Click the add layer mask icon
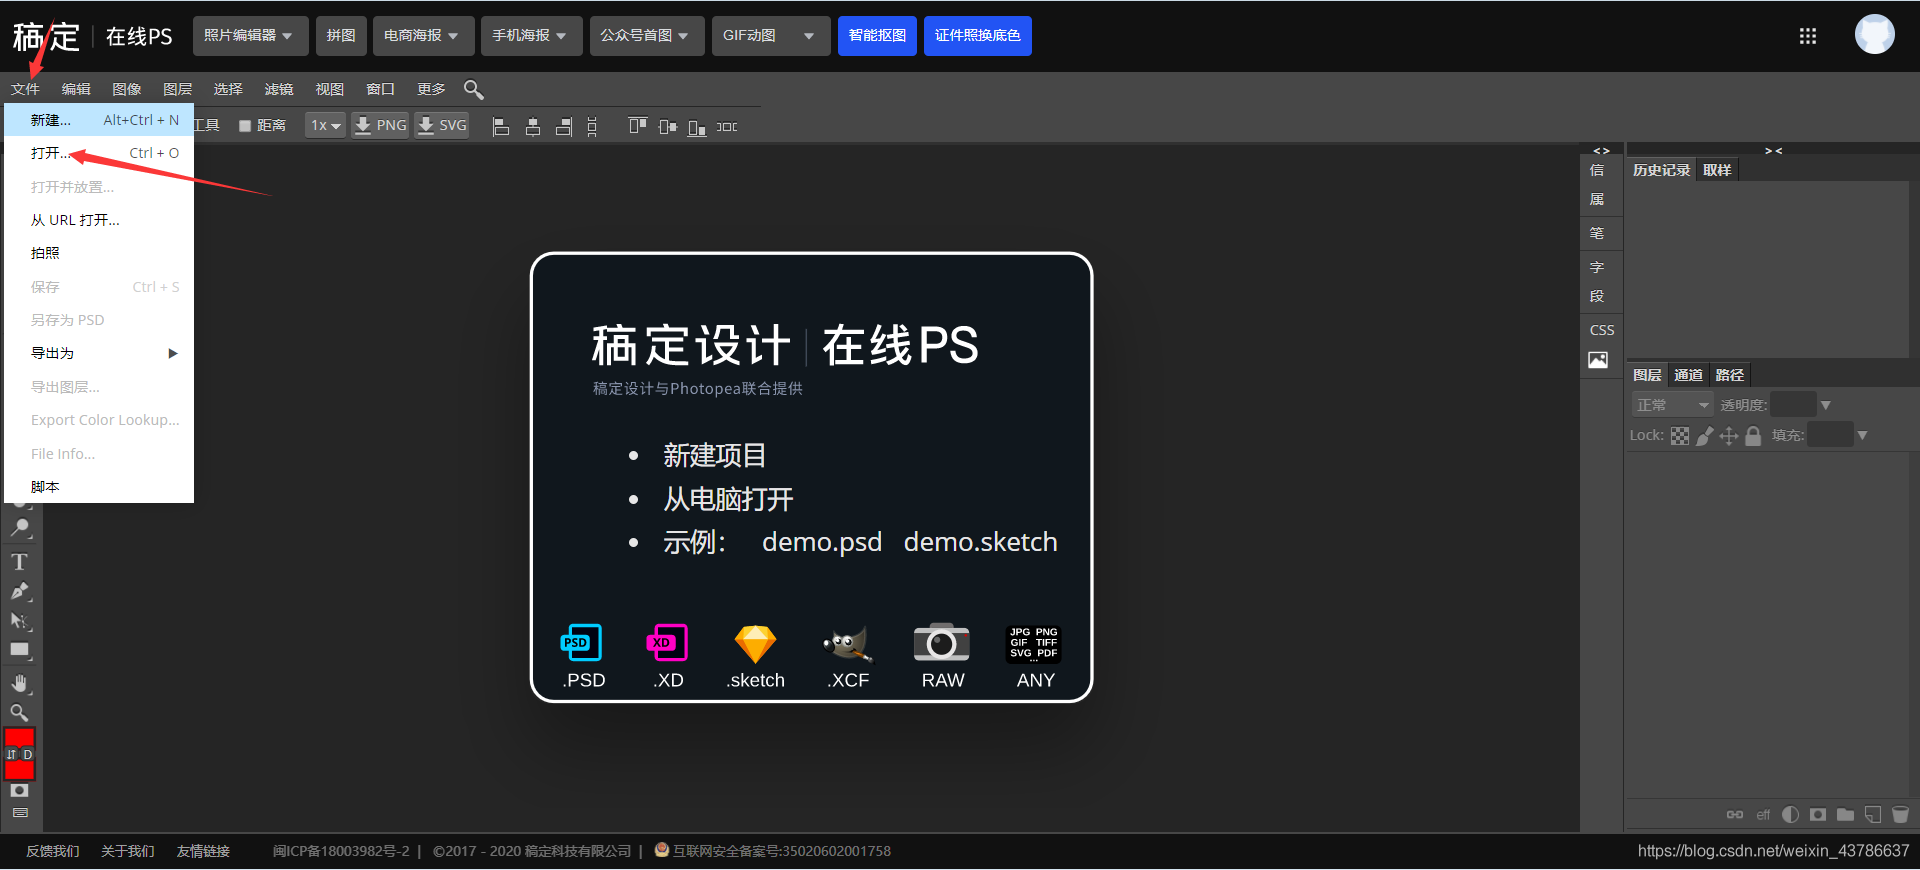This screenshot has height=870, width=1920. point(1818,815)
